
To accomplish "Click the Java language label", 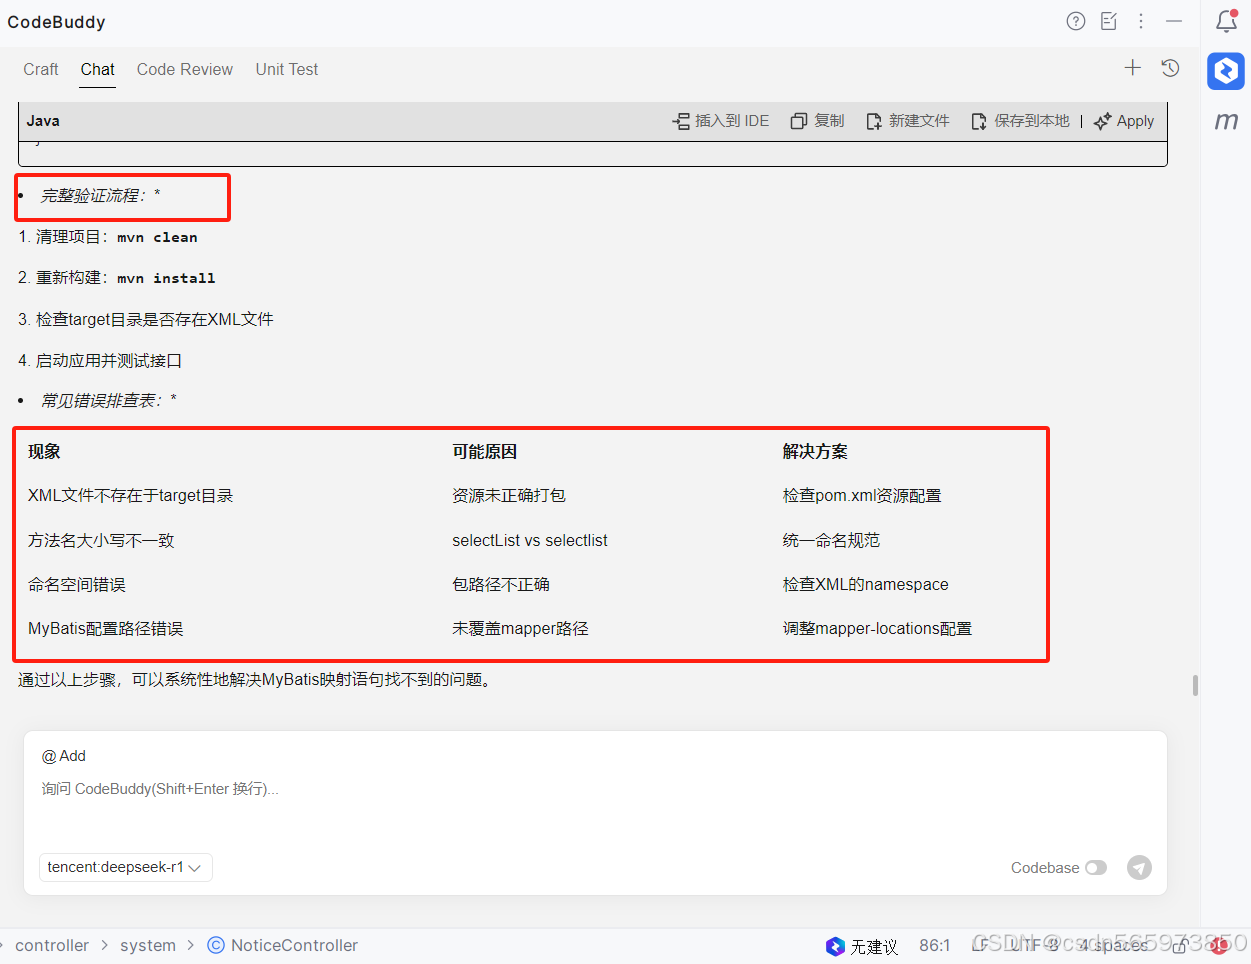I will pyautogui.click(x=43, y=121).
